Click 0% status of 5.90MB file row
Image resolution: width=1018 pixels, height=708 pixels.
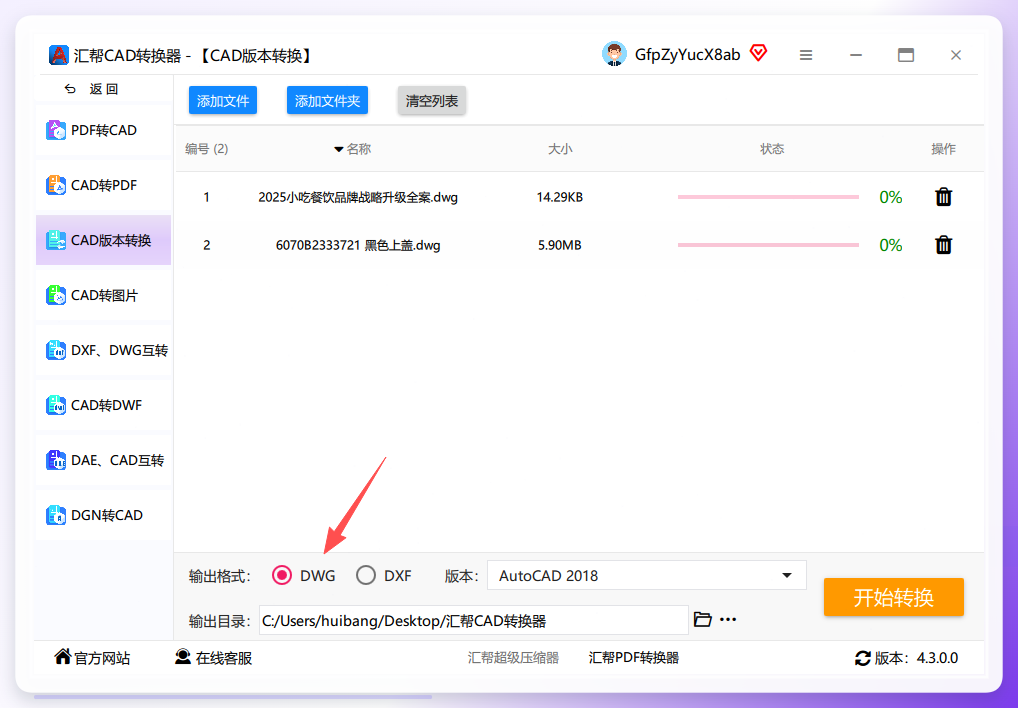891,245
